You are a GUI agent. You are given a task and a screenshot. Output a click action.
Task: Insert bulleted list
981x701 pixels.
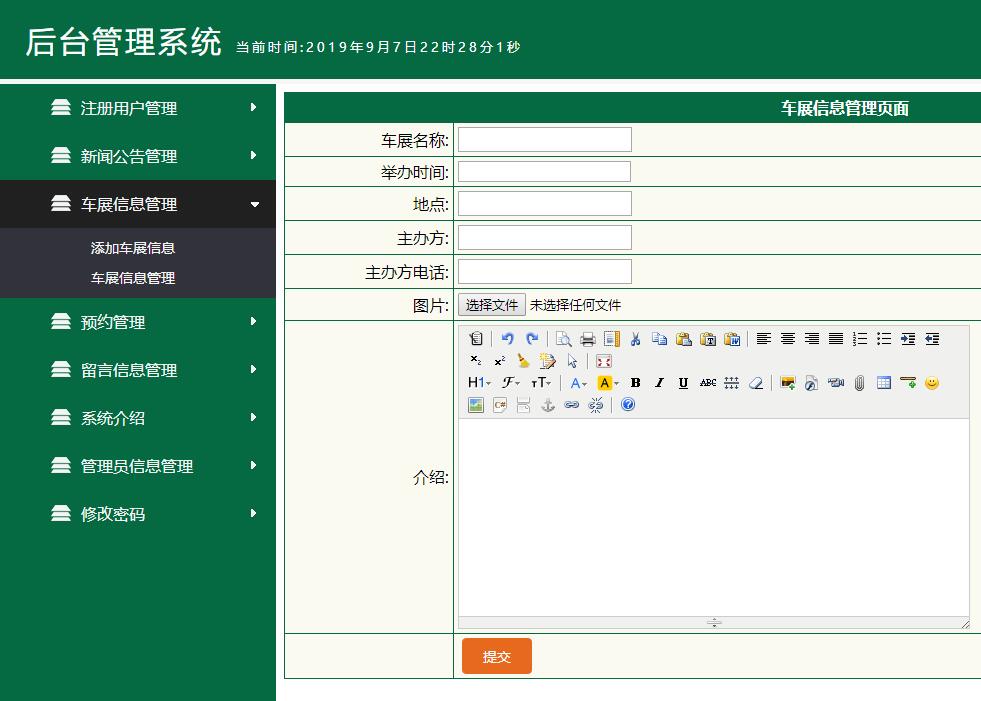point(884,339)
